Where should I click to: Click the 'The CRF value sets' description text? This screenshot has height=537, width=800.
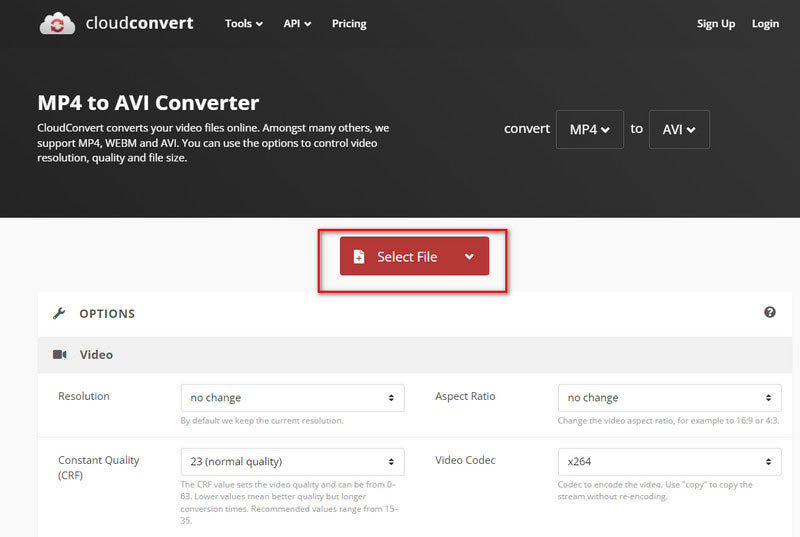coord(289,503)
